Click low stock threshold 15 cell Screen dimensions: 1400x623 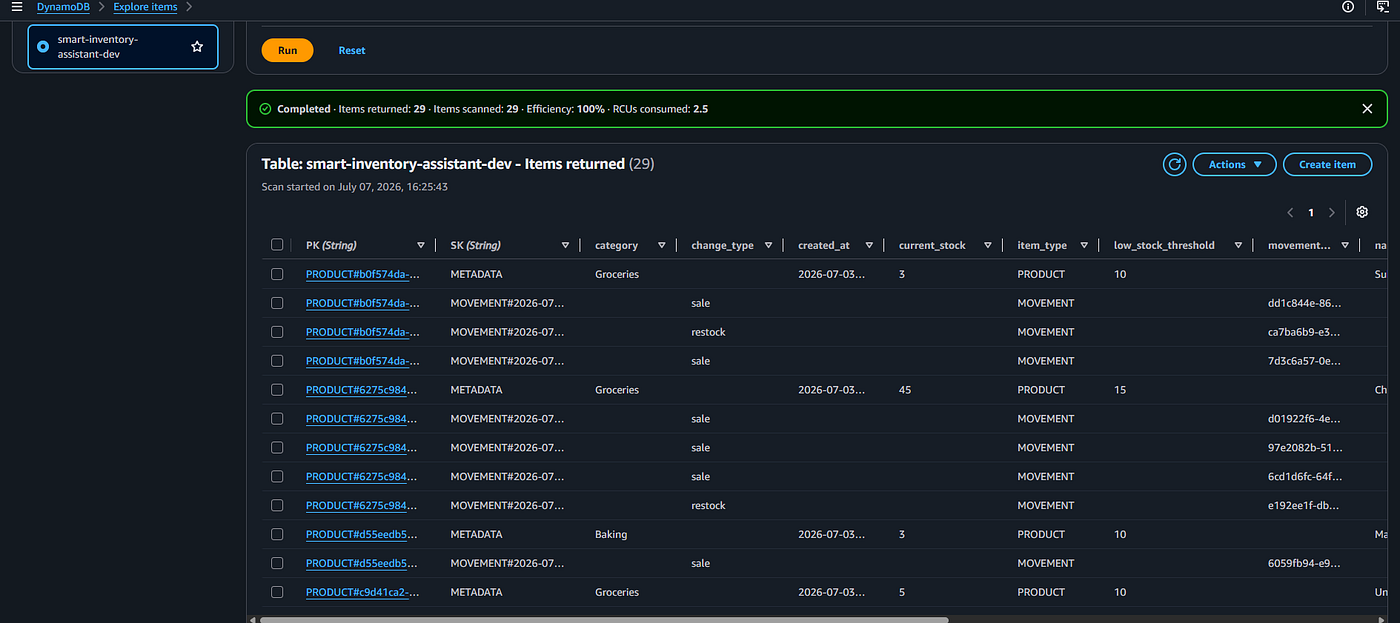point(1120,390)
